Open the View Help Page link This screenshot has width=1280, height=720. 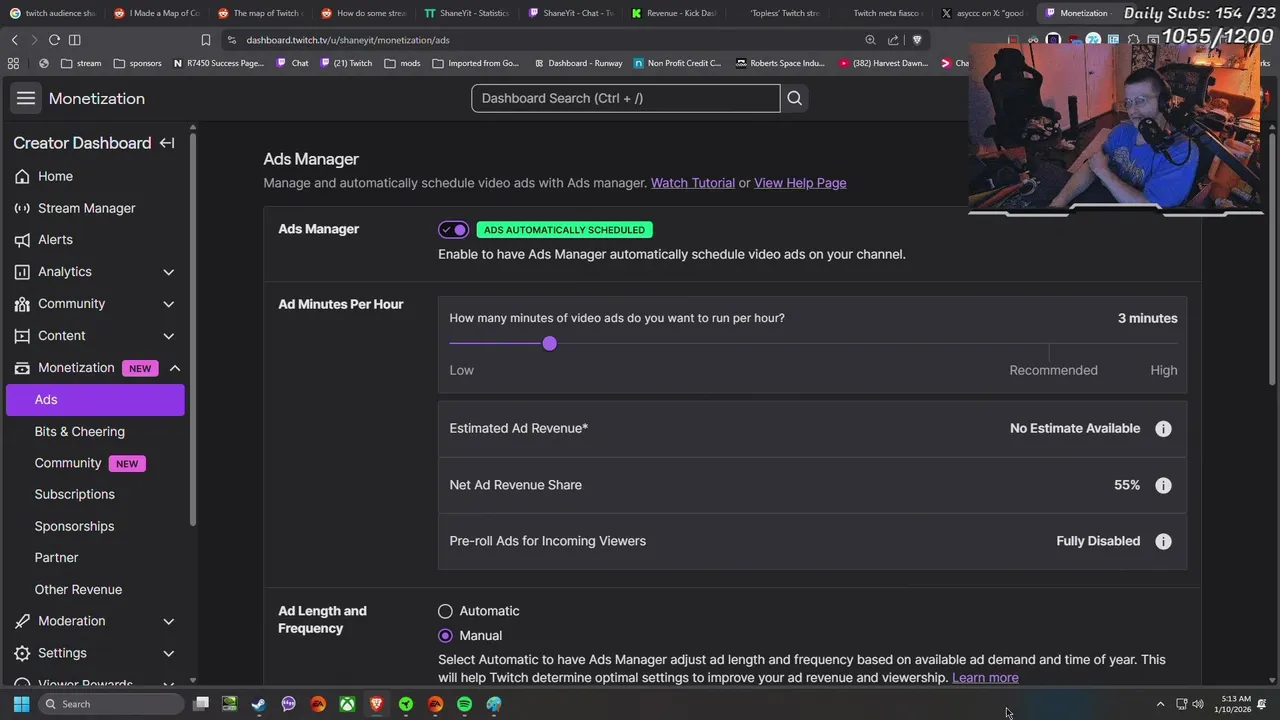coord(800,183)
